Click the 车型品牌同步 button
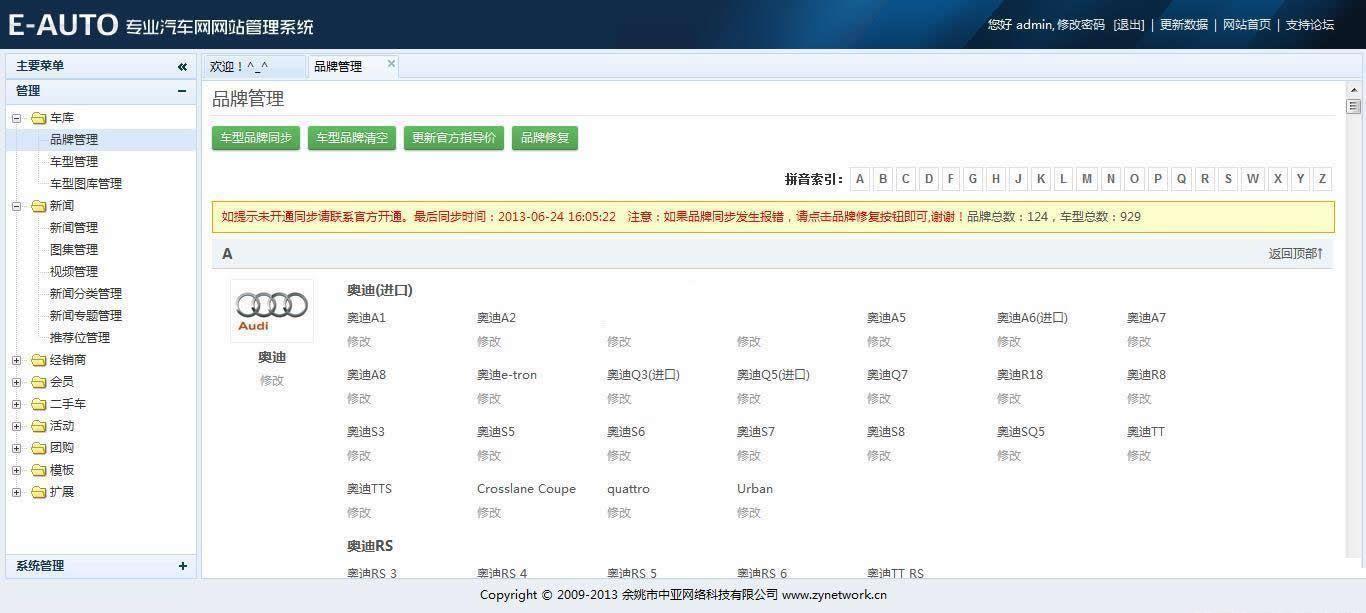 point(256,138)
